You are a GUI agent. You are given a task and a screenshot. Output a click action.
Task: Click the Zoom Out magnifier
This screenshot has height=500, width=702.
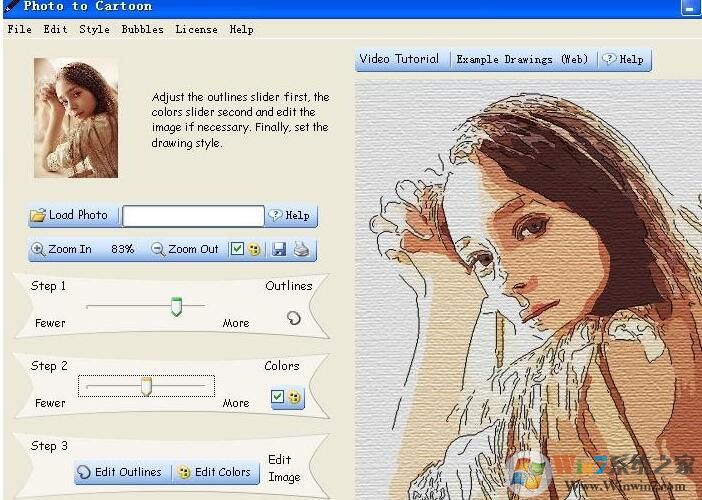point(158,249)
